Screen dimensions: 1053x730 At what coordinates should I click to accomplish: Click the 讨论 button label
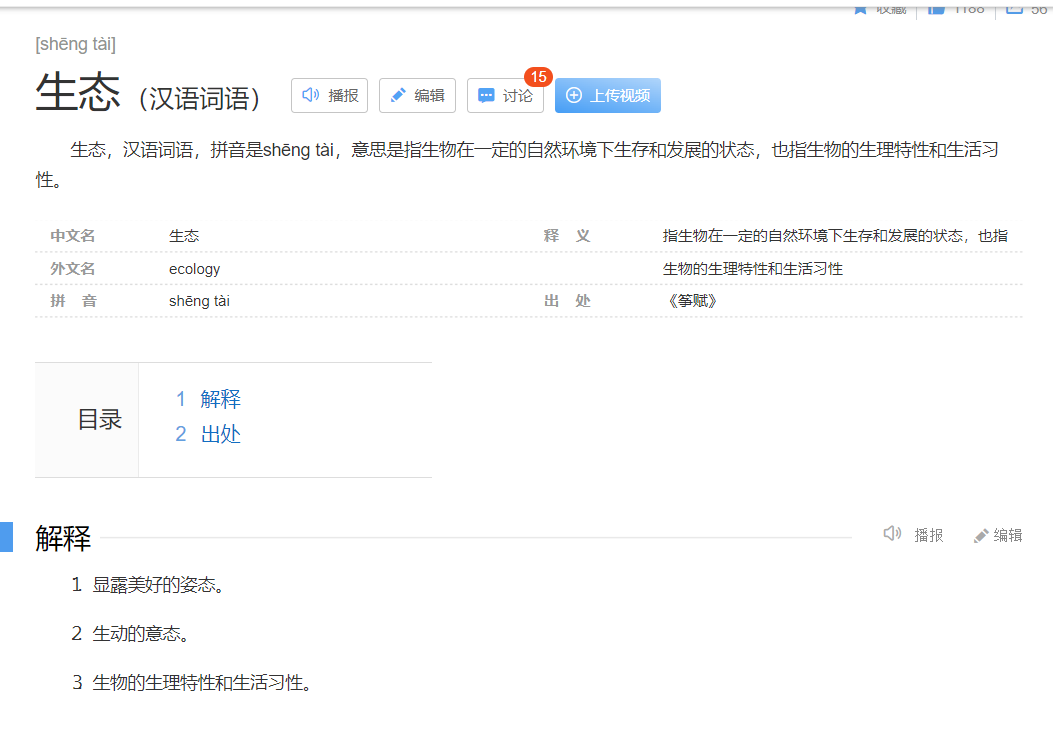point(518,95)
